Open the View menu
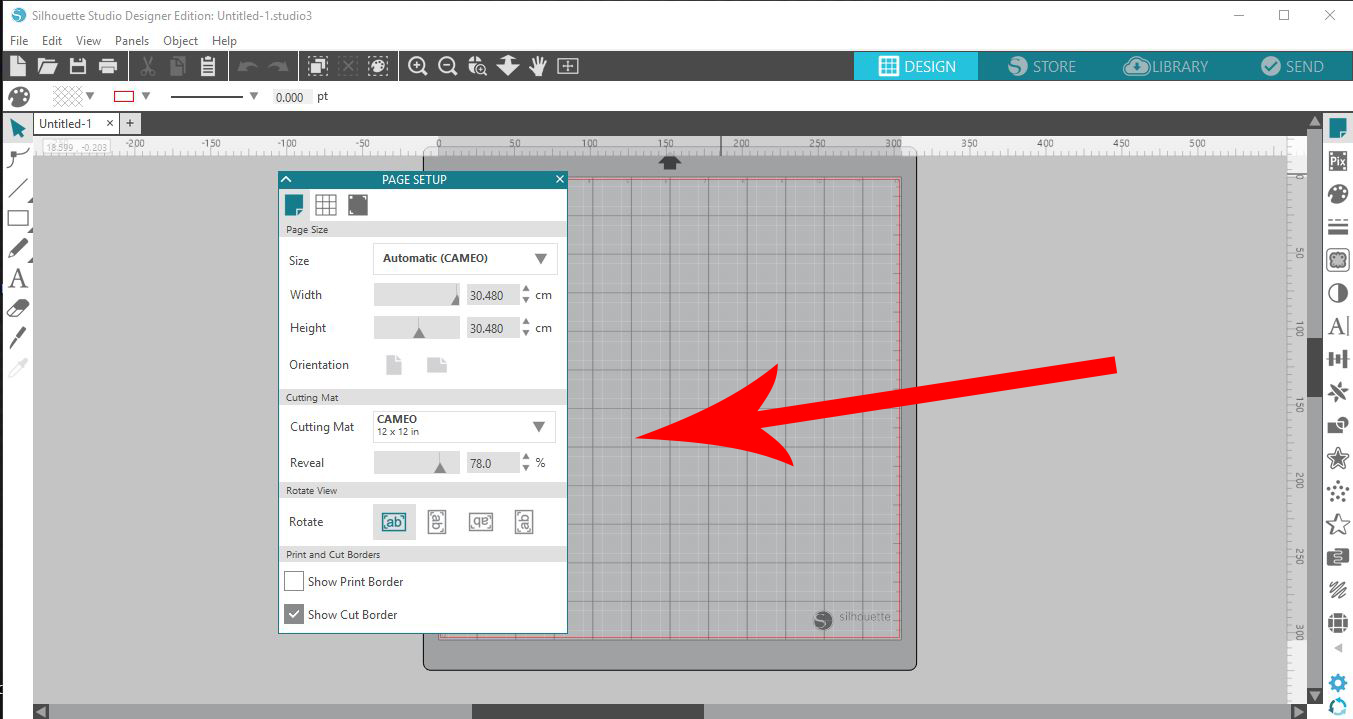 (88, 41)
